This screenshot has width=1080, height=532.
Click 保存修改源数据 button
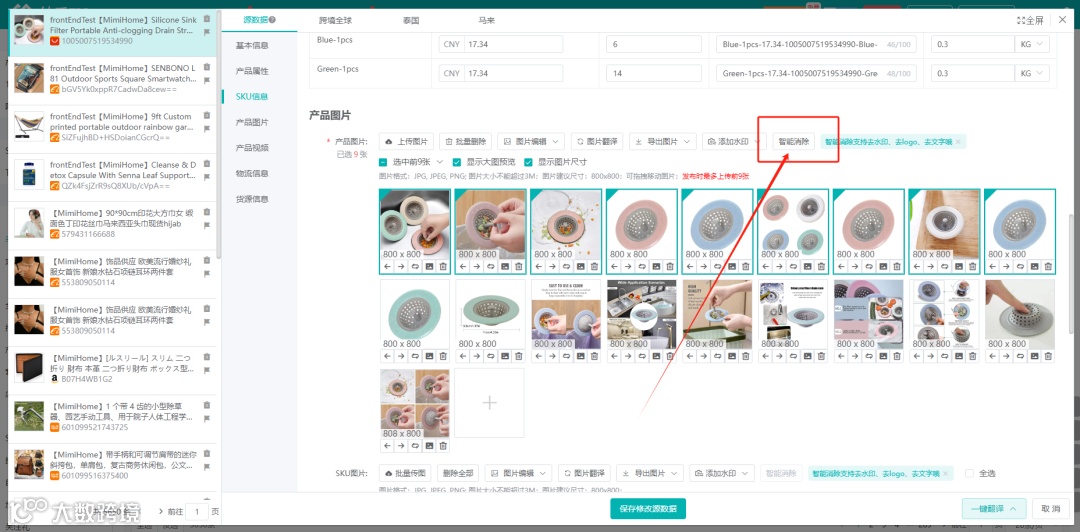pyautogui.click(x=647, y=509)
